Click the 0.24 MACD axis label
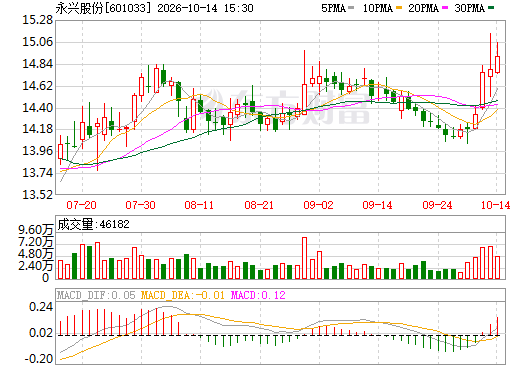This screenshot has width=520, height=365. coord(41,307)
